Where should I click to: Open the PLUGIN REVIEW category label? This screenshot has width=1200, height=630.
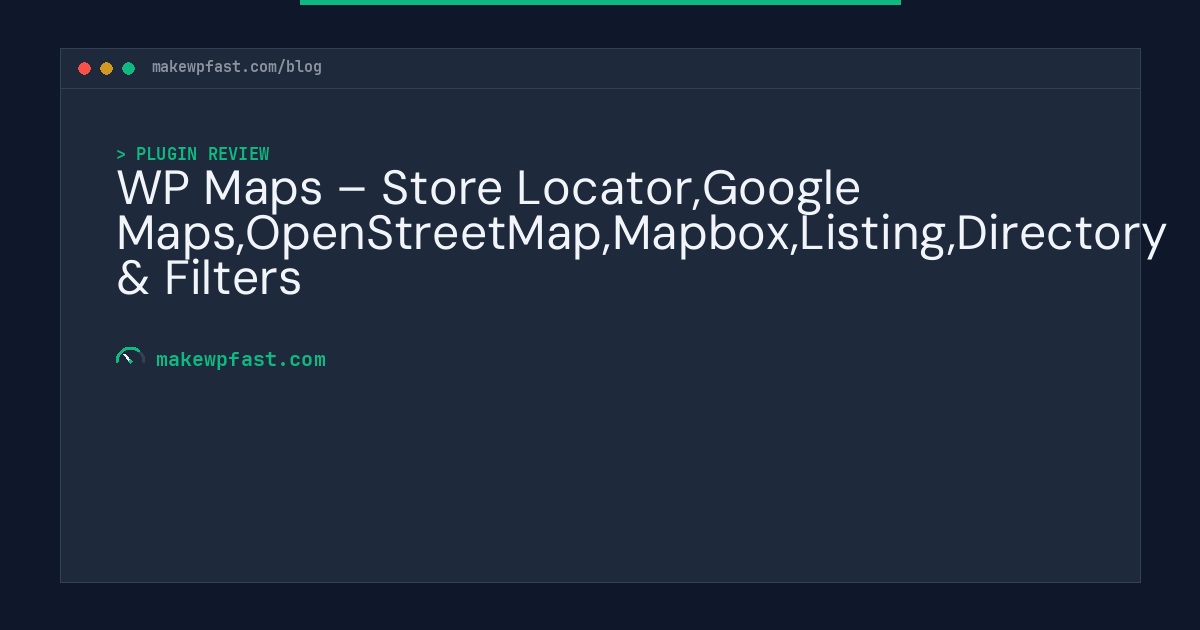(x=204, y=154)
